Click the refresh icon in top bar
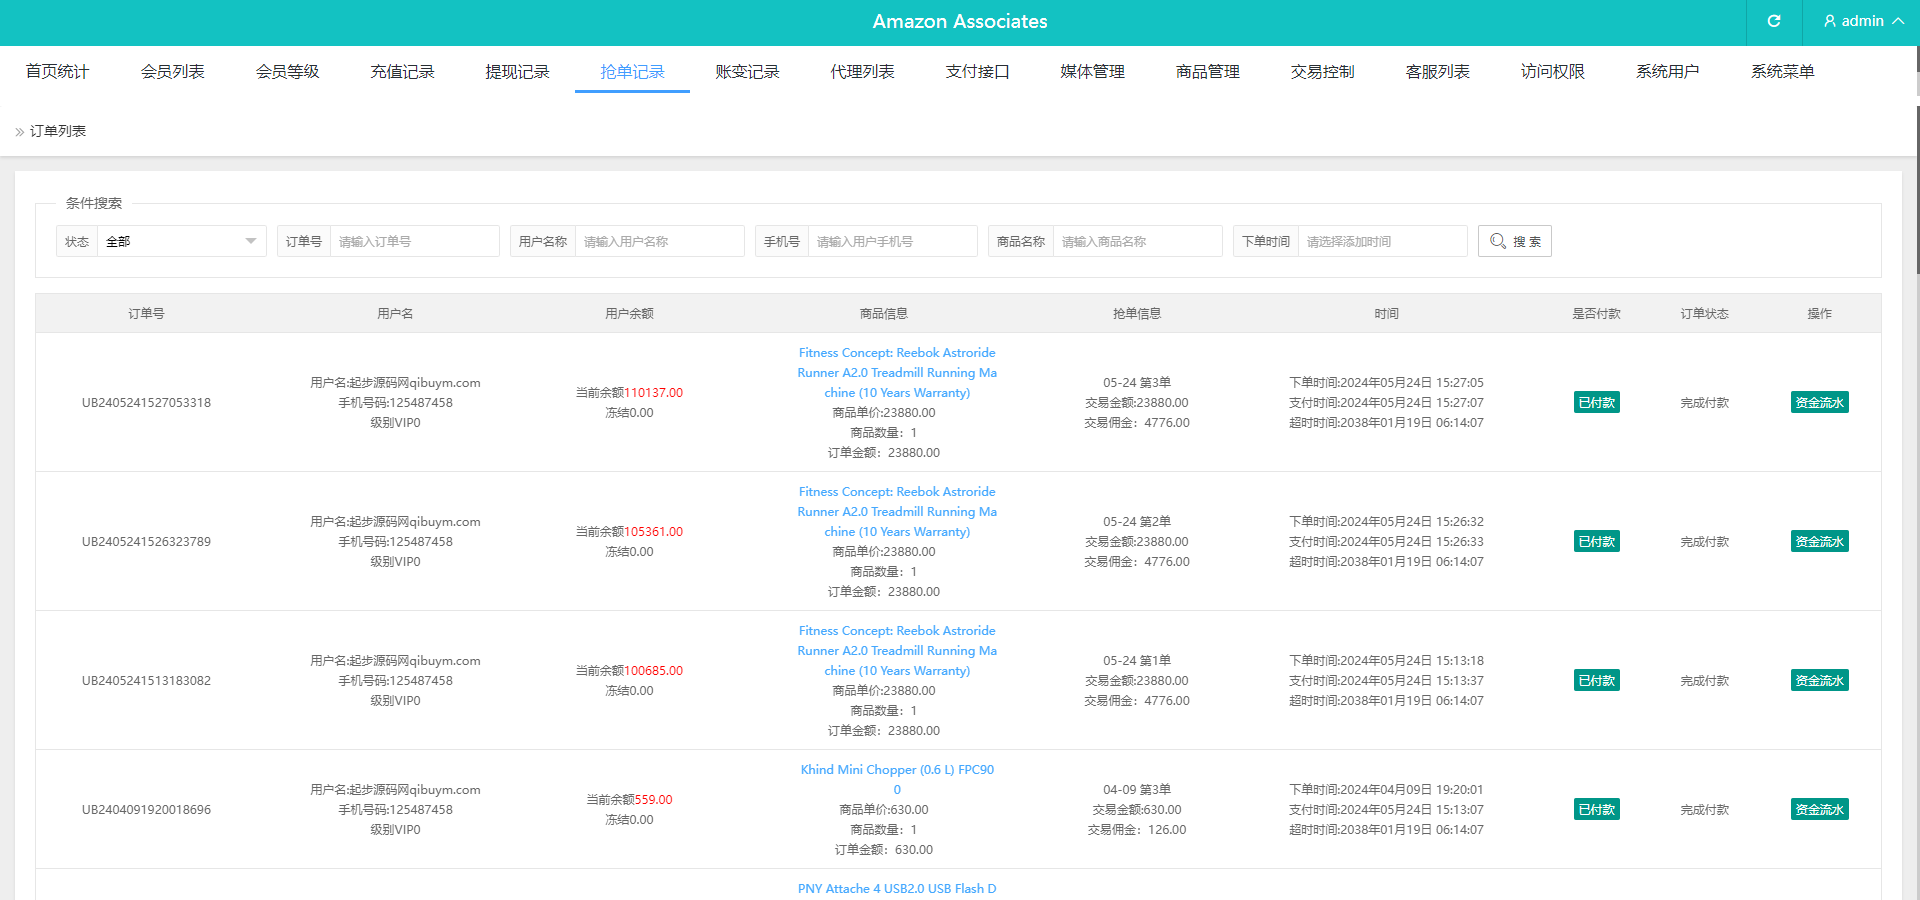Image resolution: width=1920 pixels, height=900 pixels. (1774, 21)
